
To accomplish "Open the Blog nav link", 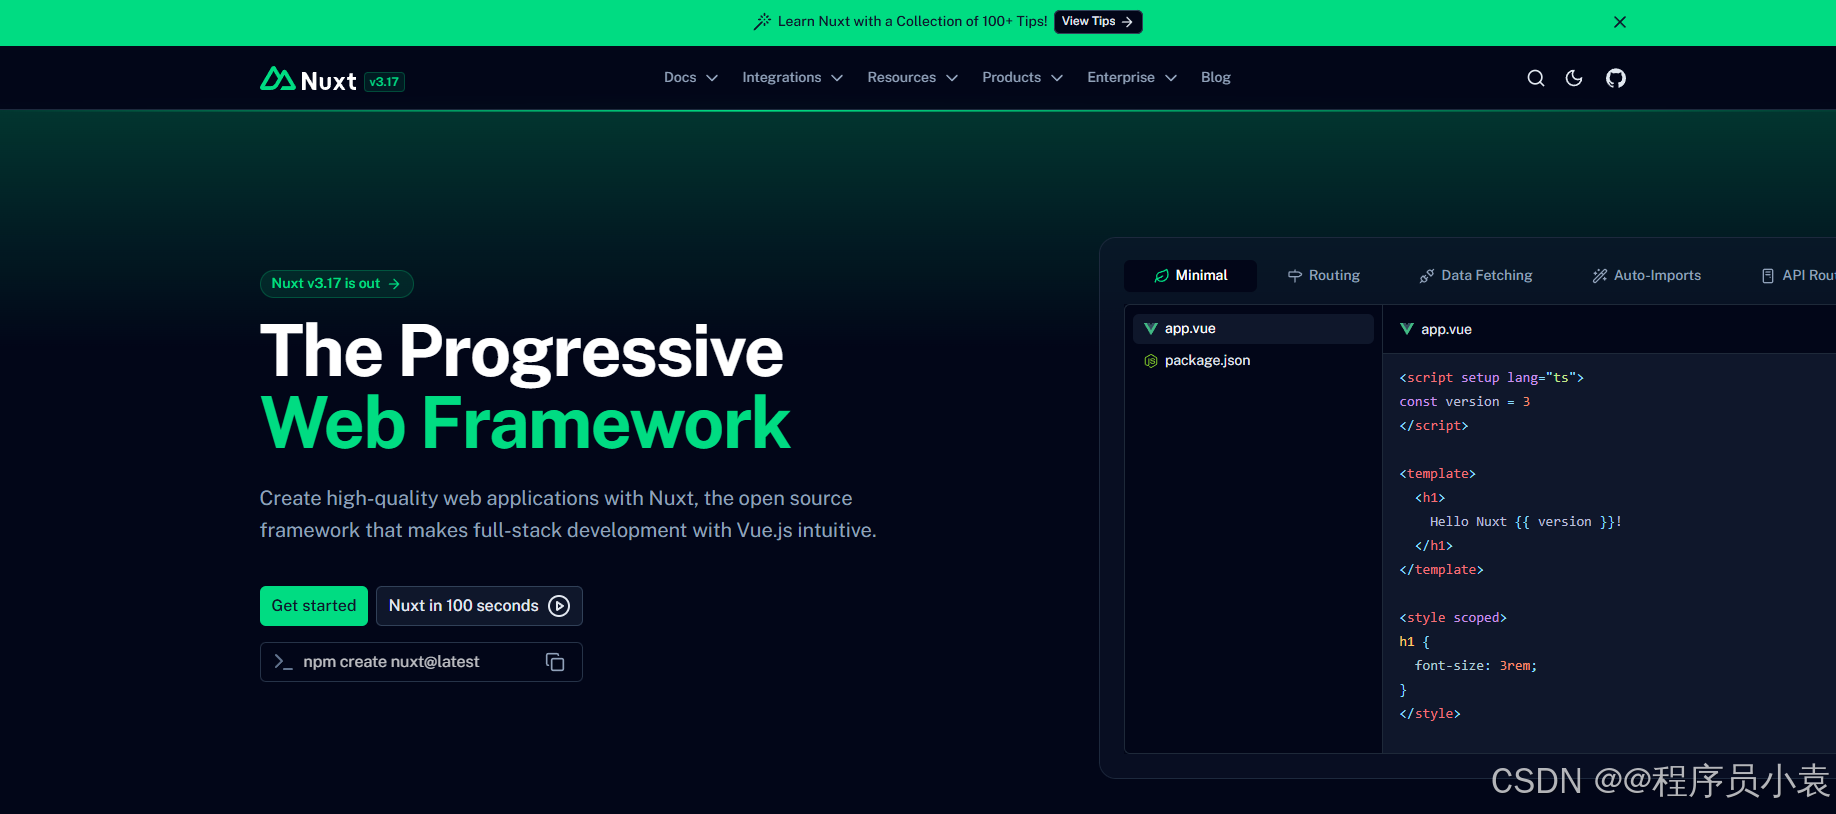I will (1215, 78).
